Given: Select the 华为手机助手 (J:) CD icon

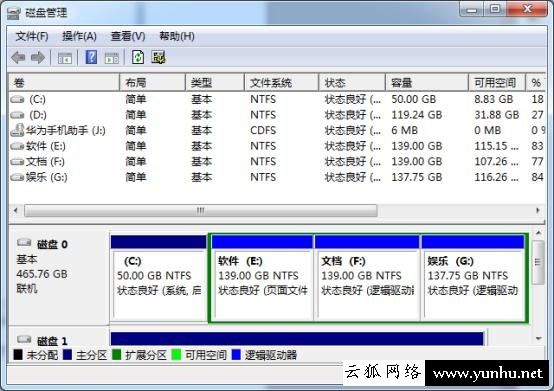Looking at the screenshot, I should point(17,130).
